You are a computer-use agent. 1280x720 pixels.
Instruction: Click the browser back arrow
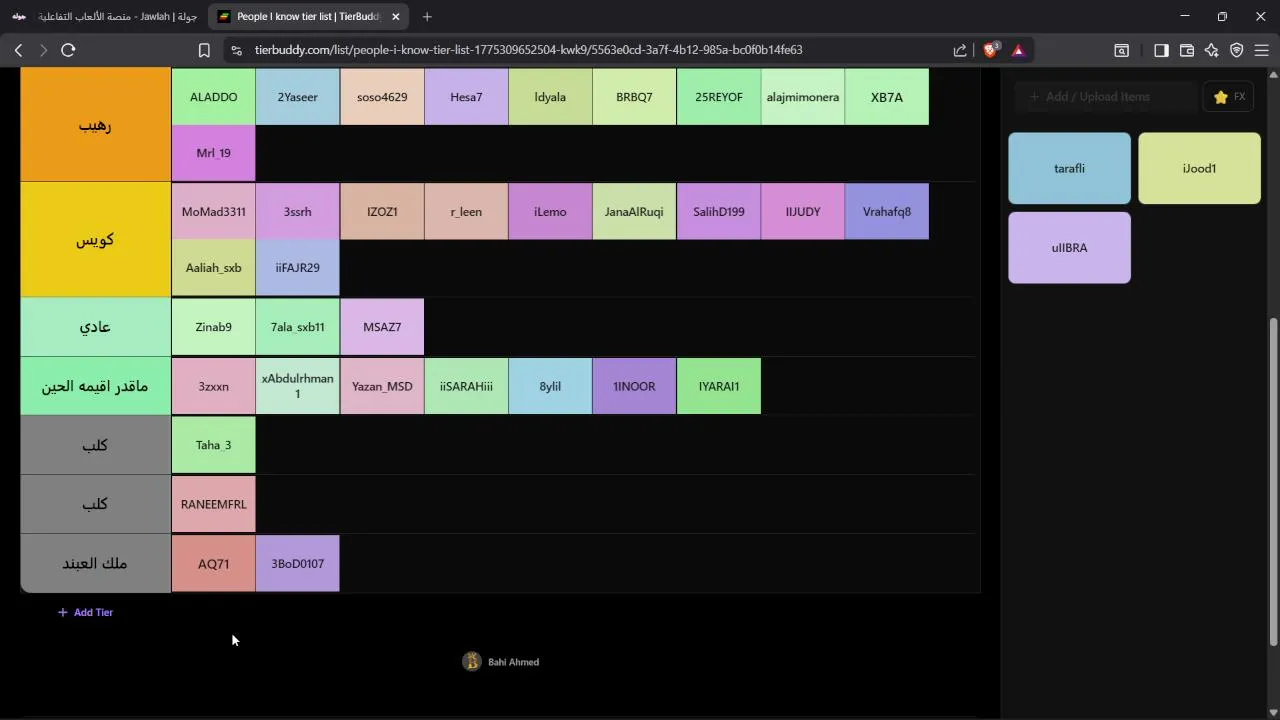click(x=18, y=50)
